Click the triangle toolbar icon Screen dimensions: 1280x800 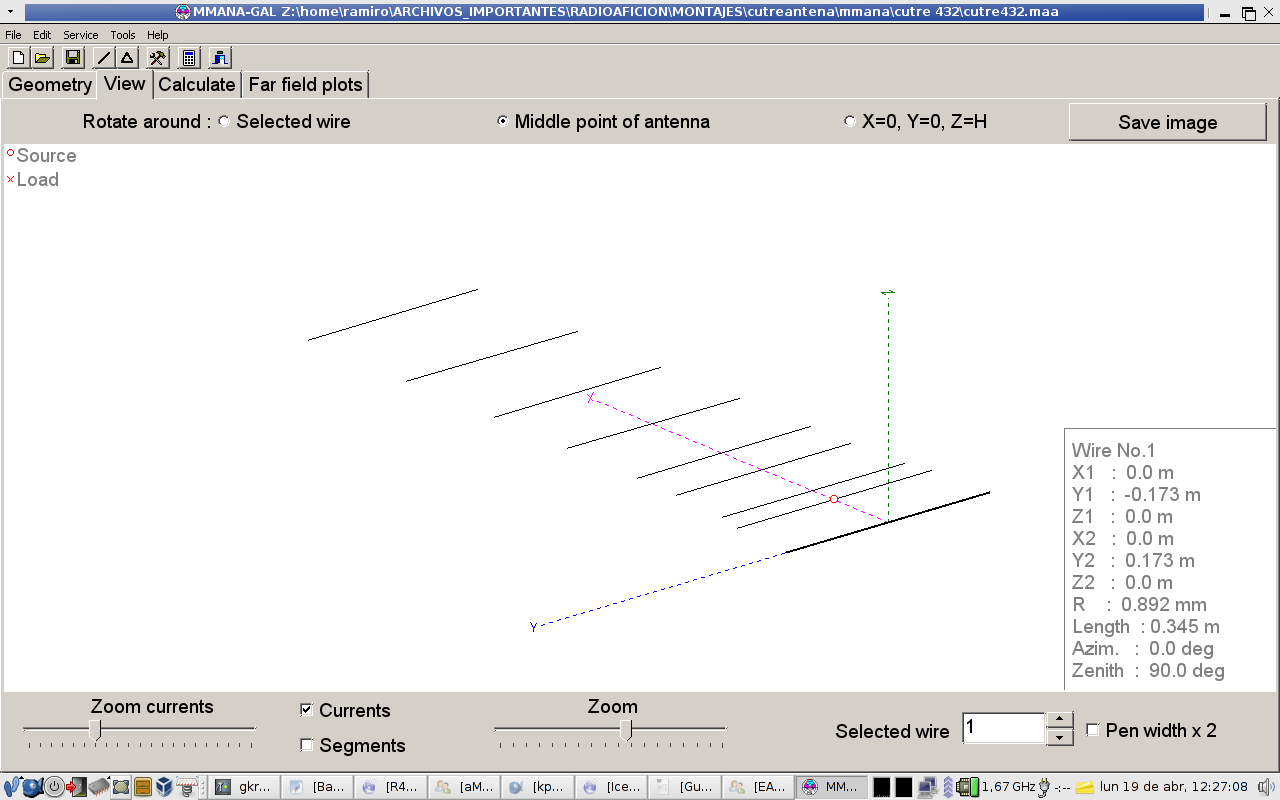pyautogui.click(x=127, y=58)
